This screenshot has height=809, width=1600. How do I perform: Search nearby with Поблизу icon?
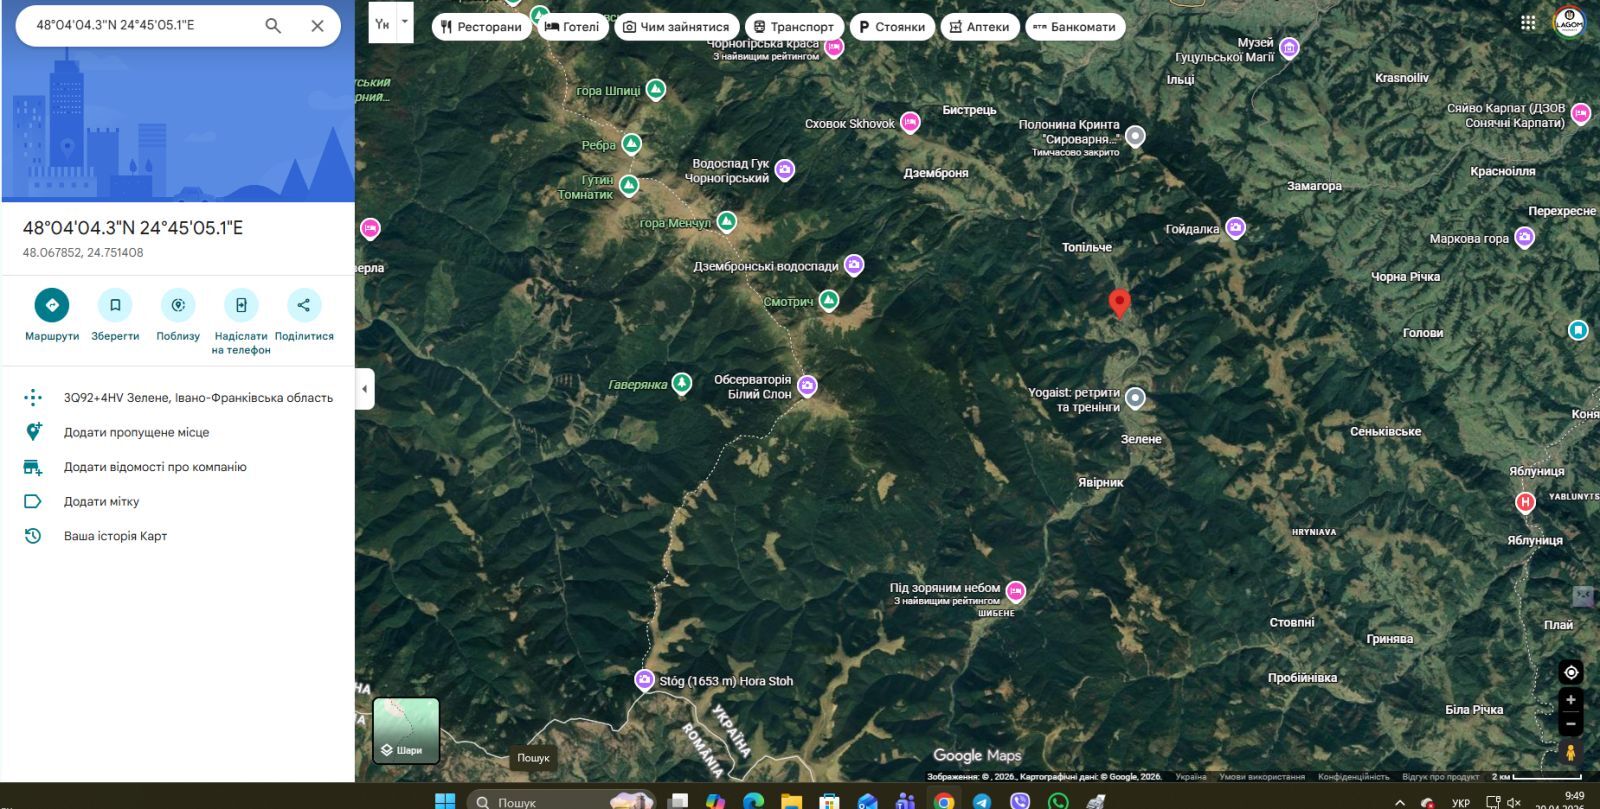(178, 305)
